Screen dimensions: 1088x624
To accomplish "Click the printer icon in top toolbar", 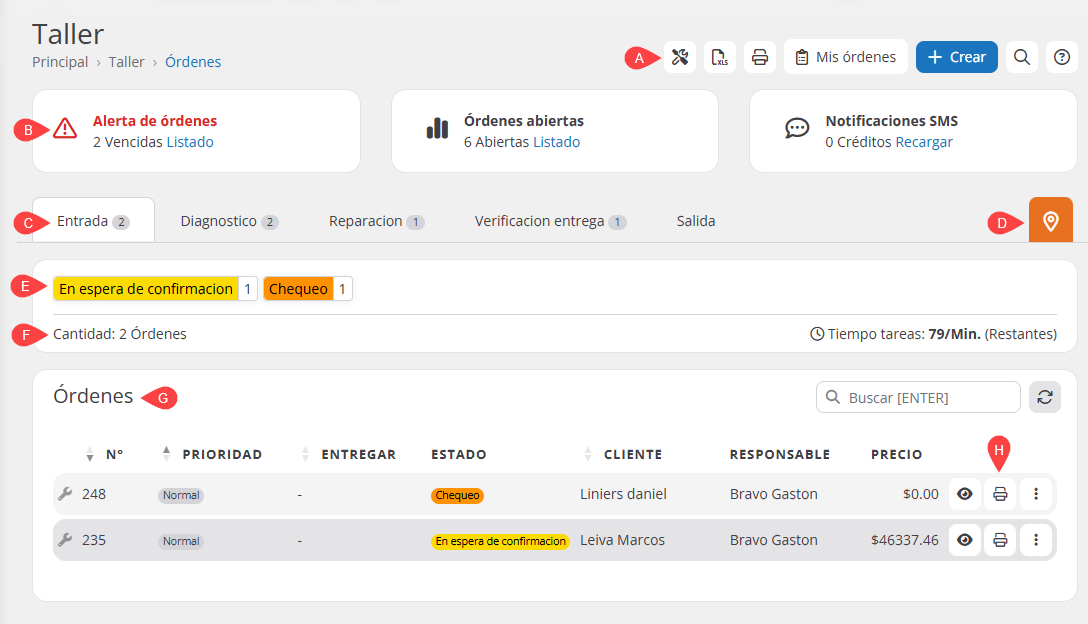I will [759, 57].
